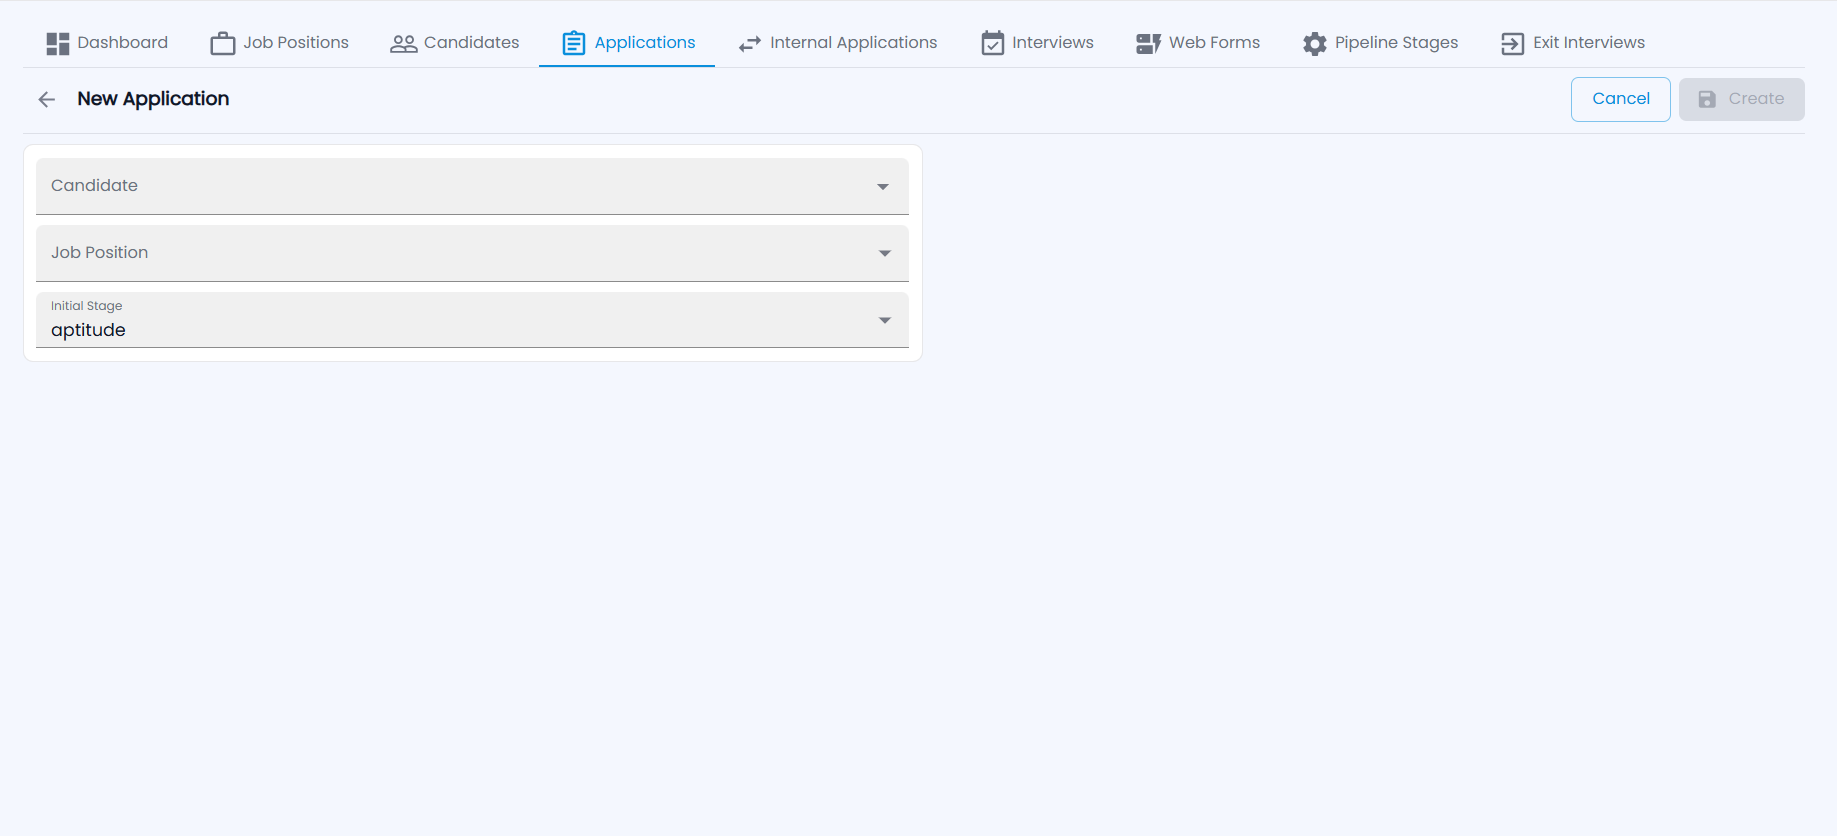Screen dimensions: 1837x836
Task: Click the Cancel button
Action: [1621, 99]
